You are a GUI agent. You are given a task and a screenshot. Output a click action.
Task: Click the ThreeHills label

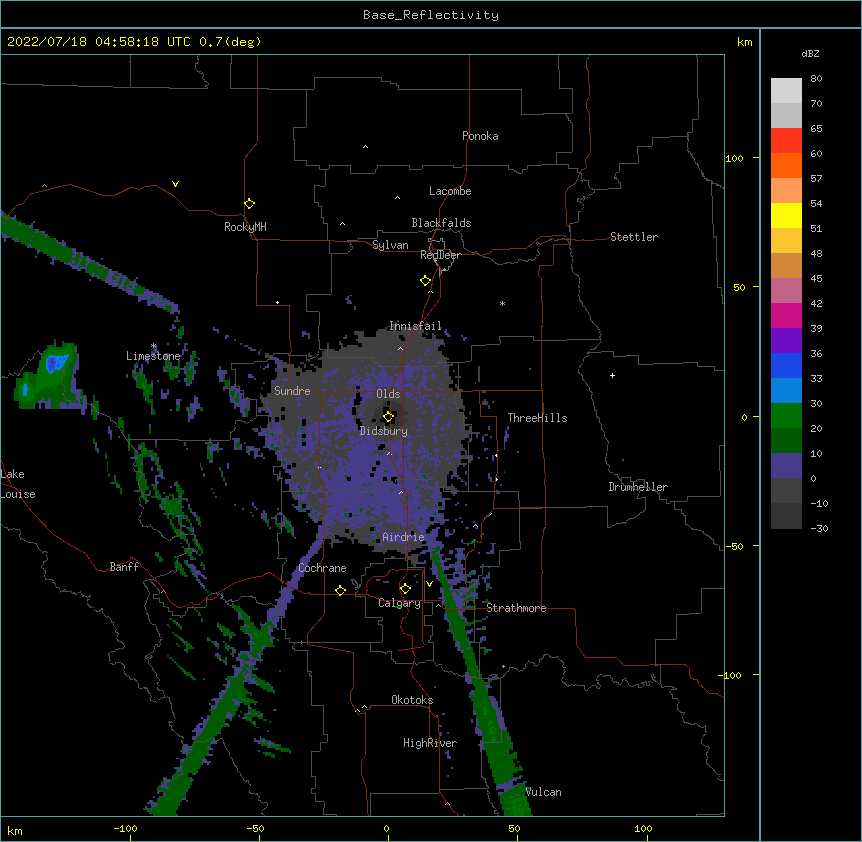pyautogui.click(x=537, y=418)
